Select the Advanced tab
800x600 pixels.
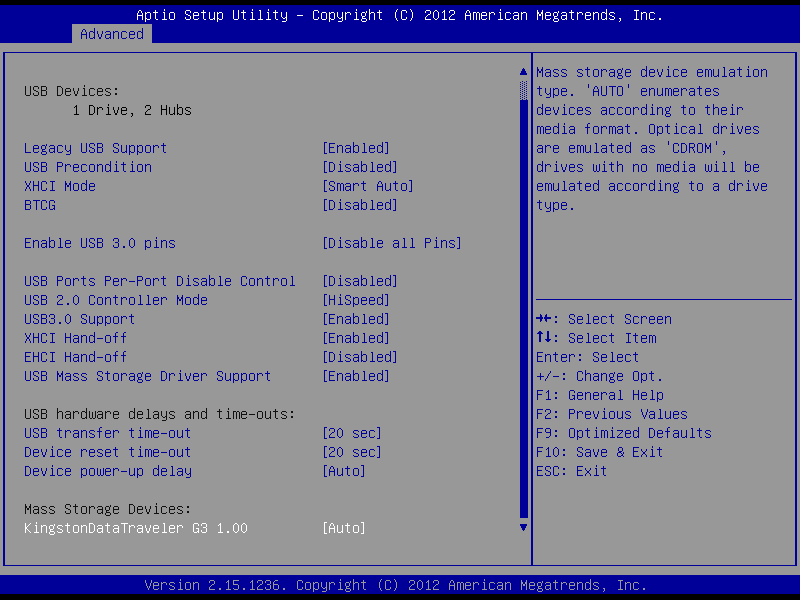(112, 34)
